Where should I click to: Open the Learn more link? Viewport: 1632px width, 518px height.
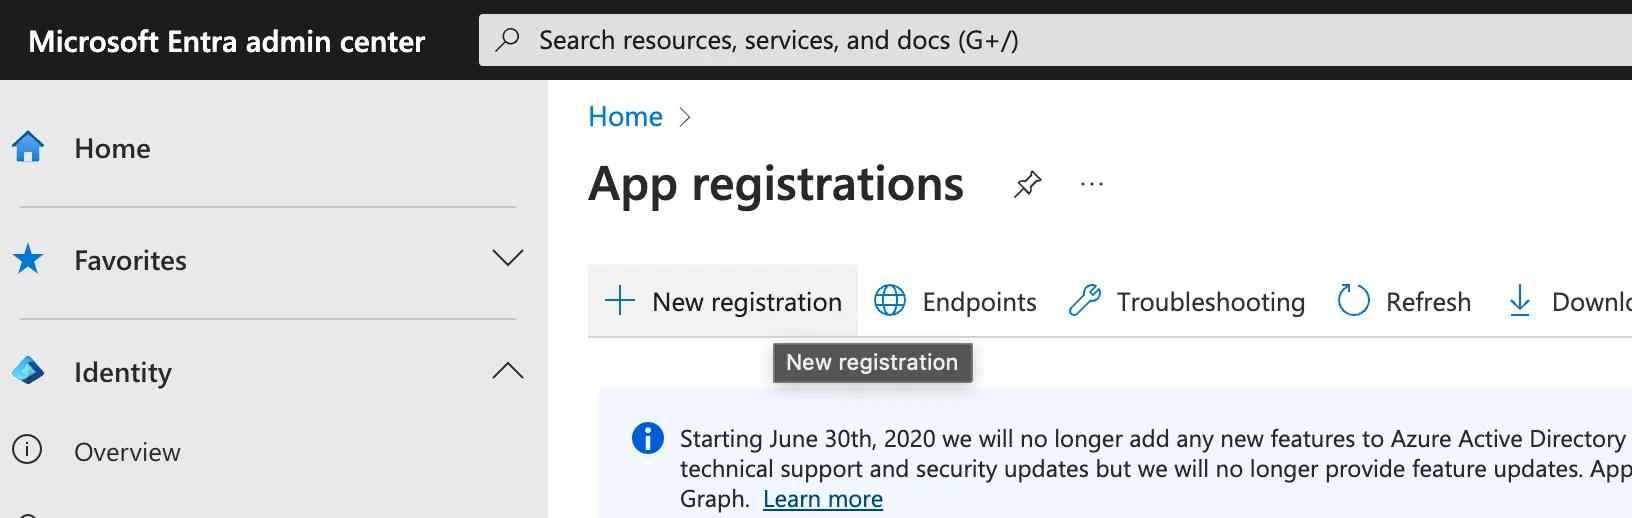(x=823, y=499)
